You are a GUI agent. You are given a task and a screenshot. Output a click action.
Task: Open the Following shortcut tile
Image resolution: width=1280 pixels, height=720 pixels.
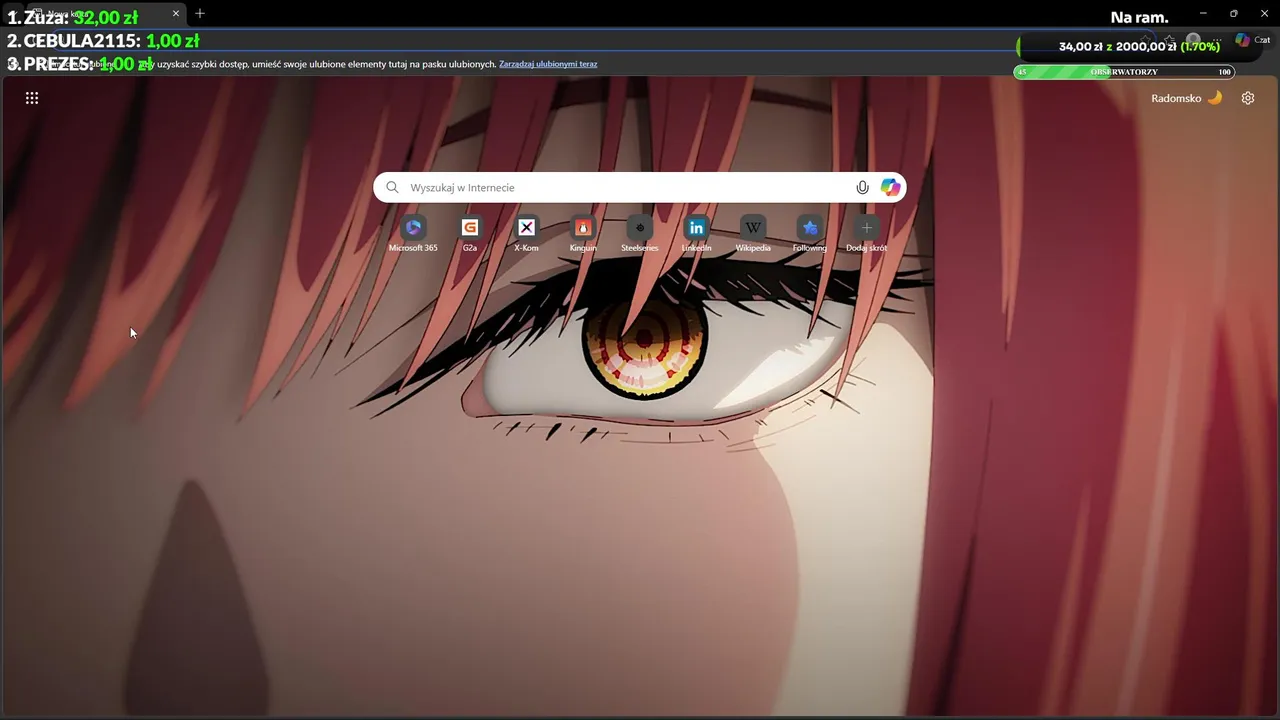click(x=810, y=234)
